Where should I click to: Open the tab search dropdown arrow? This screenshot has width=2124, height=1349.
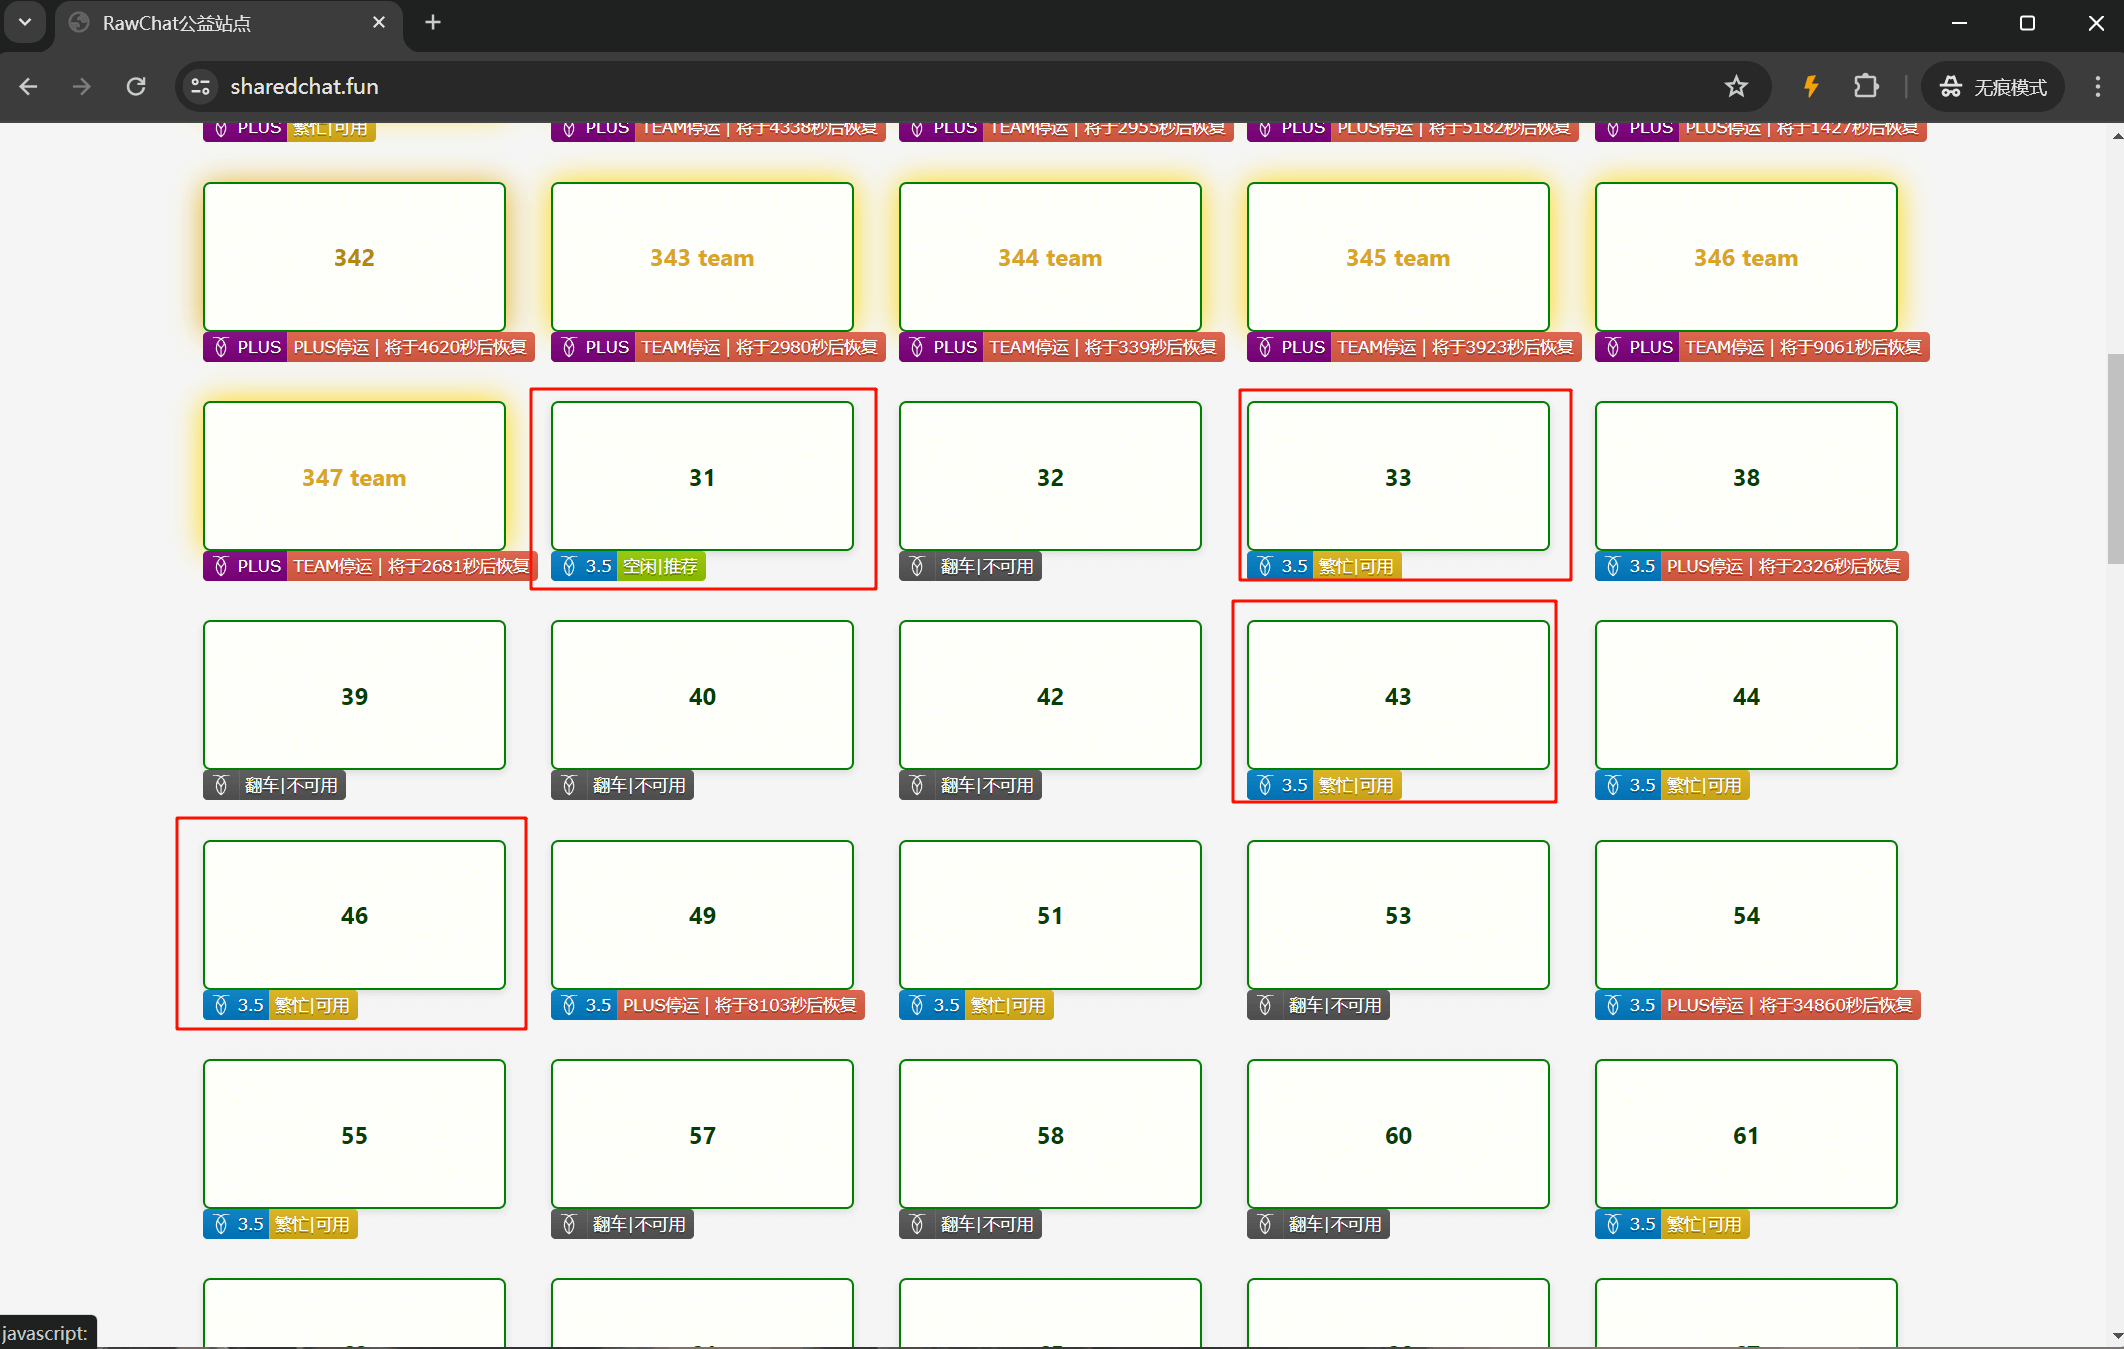tap(25, 22)
